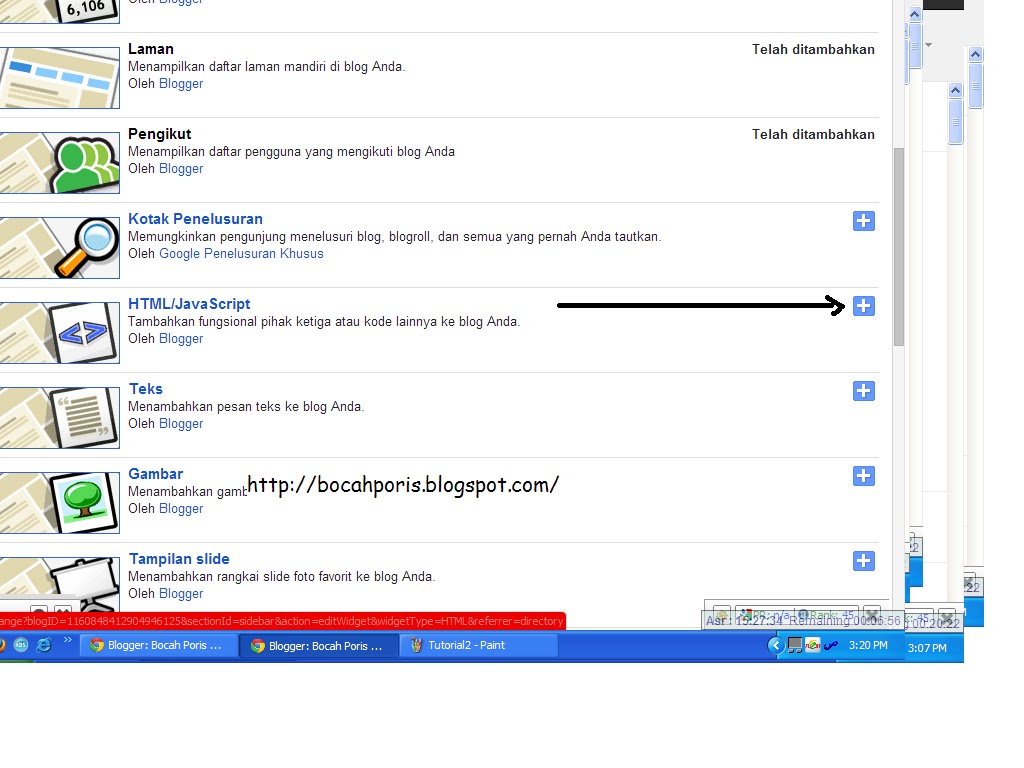Add the Tampilan slide gadget via plus icon
Image resolution: width=1024 pixels, height=768 pixels.
863,560
